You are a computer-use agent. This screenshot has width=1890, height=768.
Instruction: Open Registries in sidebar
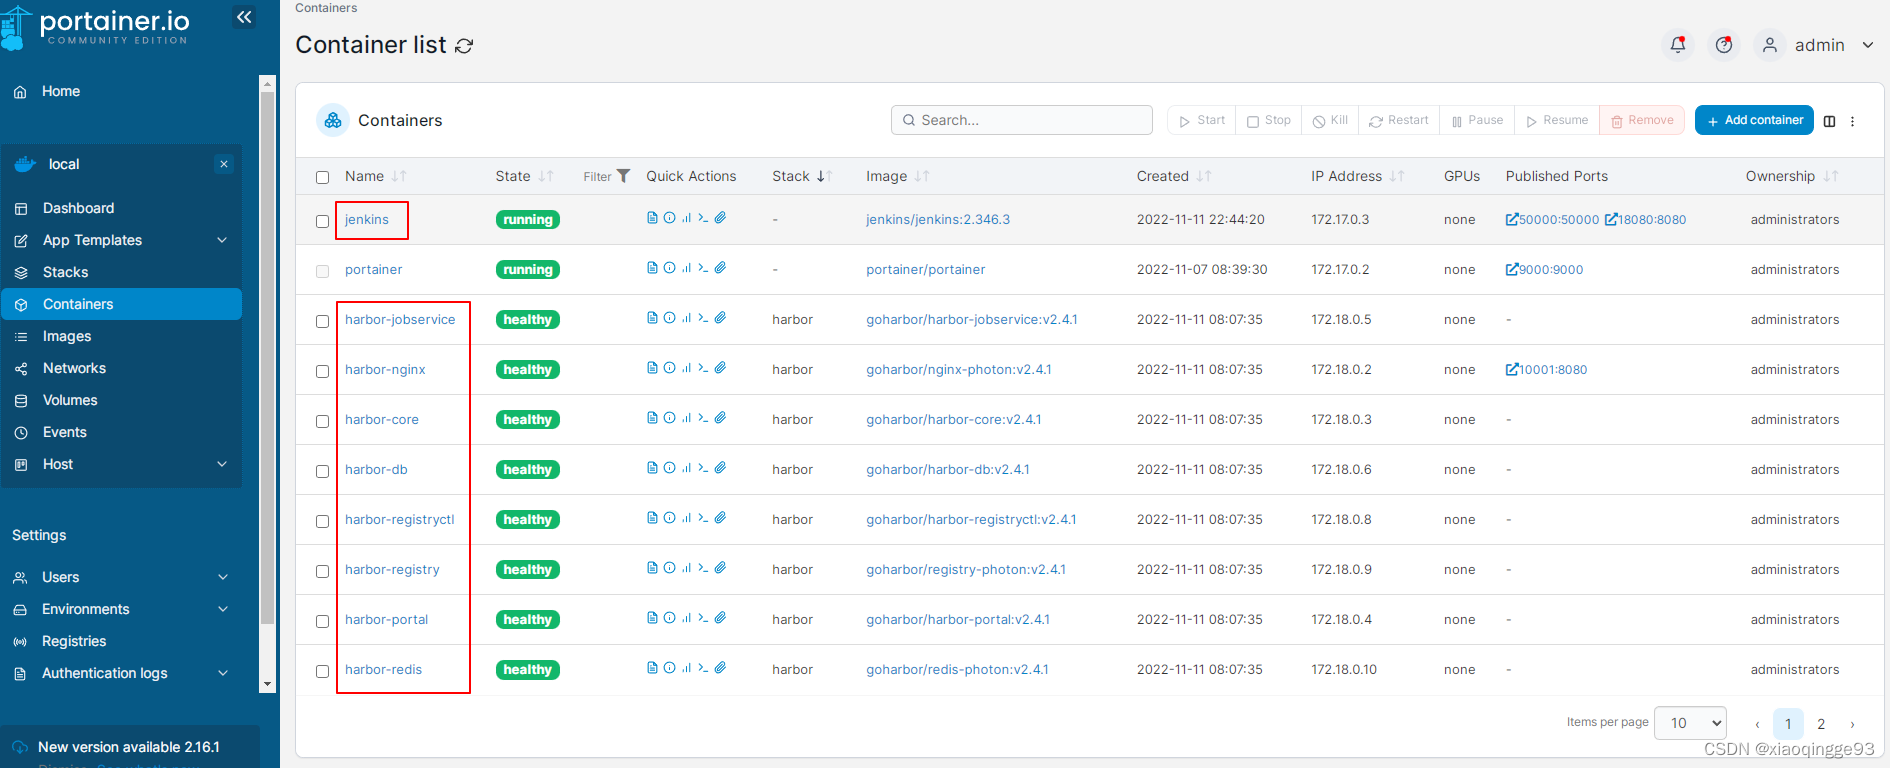(x=122, y=641)
